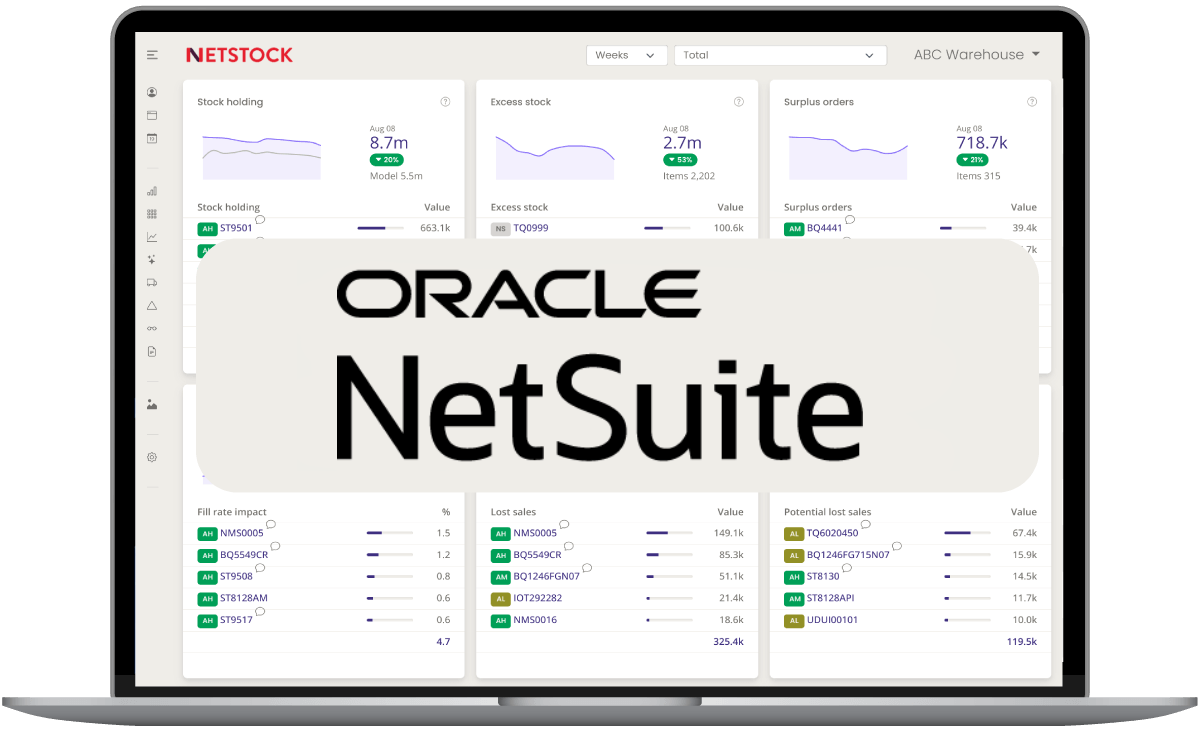
Task: Open help for Surplus orders card
Action: pos(1032,102)
